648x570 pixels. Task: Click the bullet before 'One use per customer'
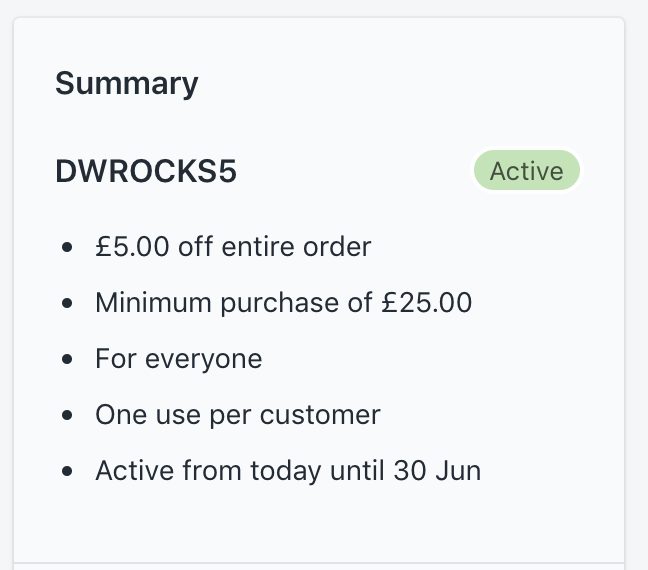(x=67, y=415)
